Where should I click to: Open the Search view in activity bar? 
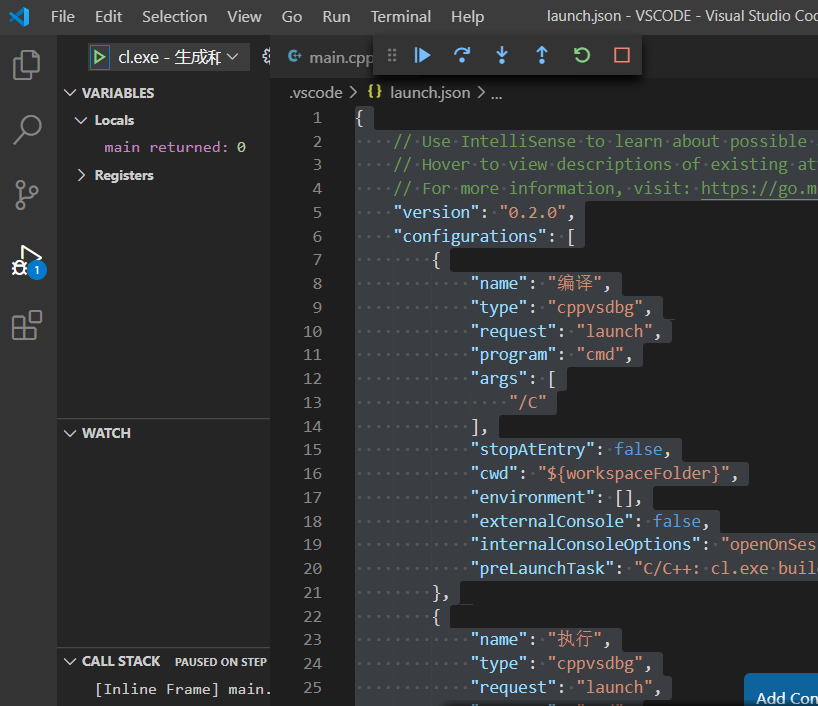tap(27, 129)
